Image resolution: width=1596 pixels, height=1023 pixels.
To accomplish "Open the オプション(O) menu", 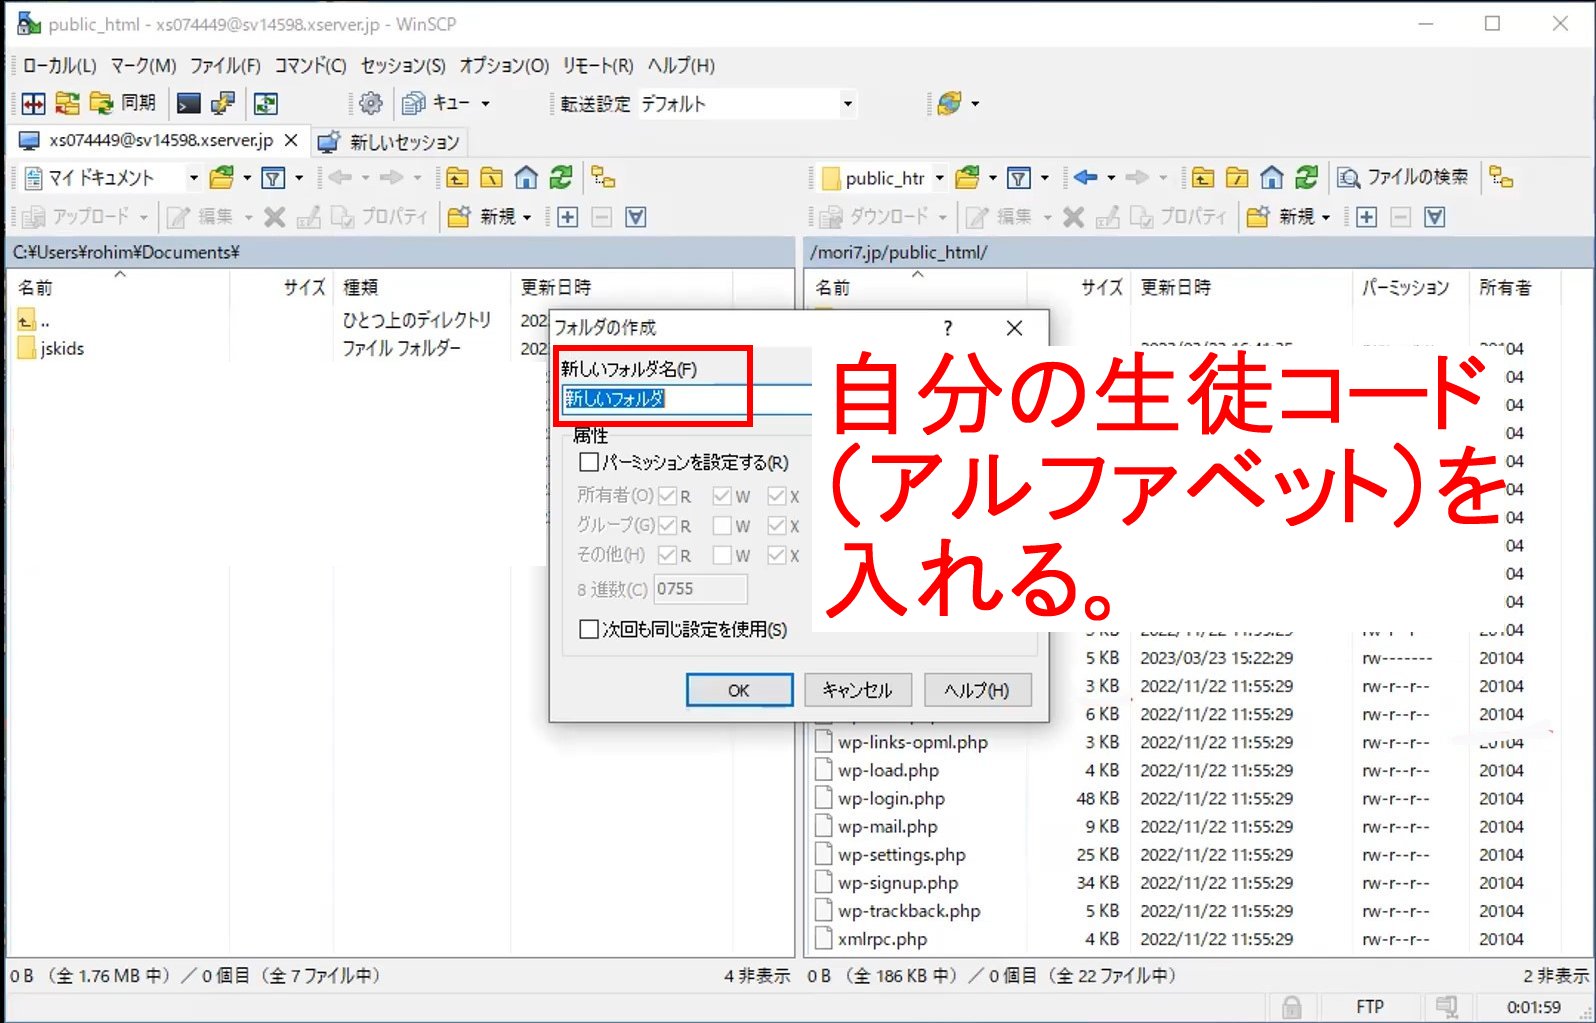I will pyautogui.click(x=504, y=66).
